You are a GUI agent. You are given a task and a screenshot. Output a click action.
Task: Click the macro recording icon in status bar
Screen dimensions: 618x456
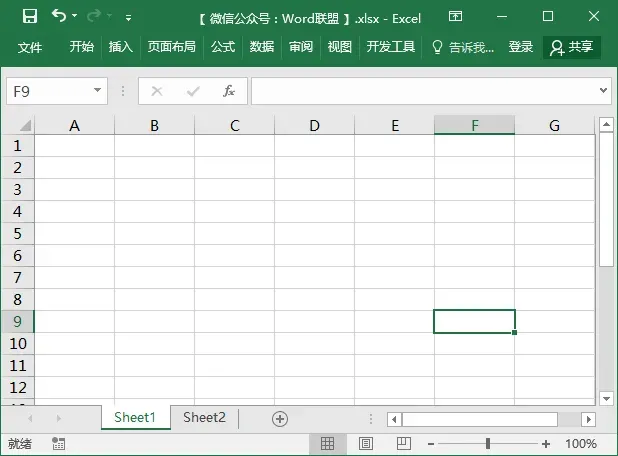[59, 444]
